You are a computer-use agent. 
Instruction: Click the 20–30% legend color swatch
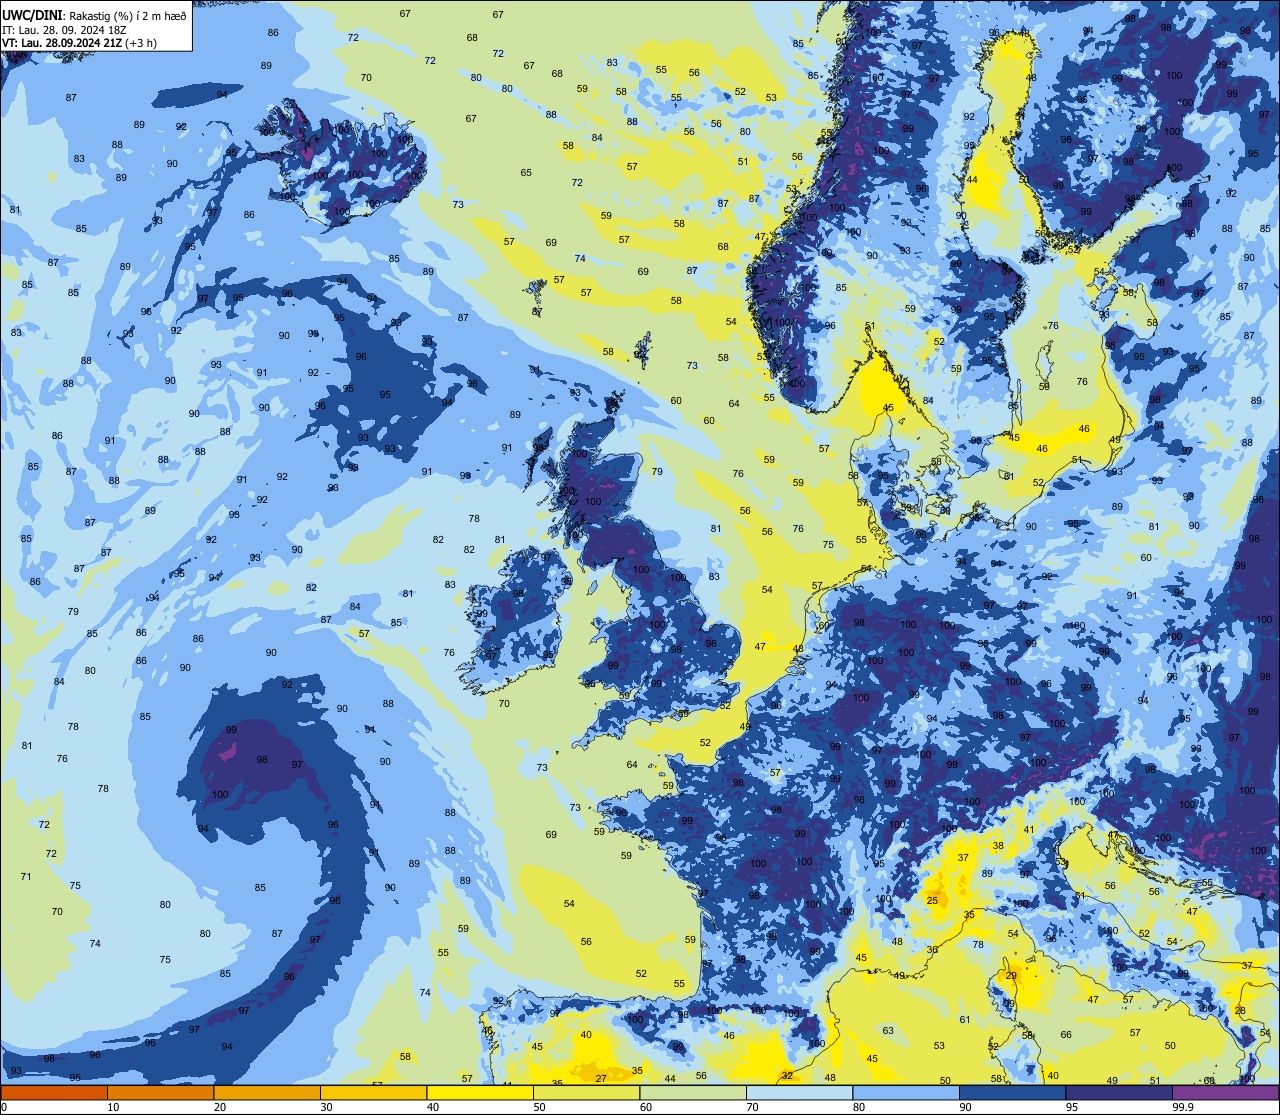click(267, 1092)
